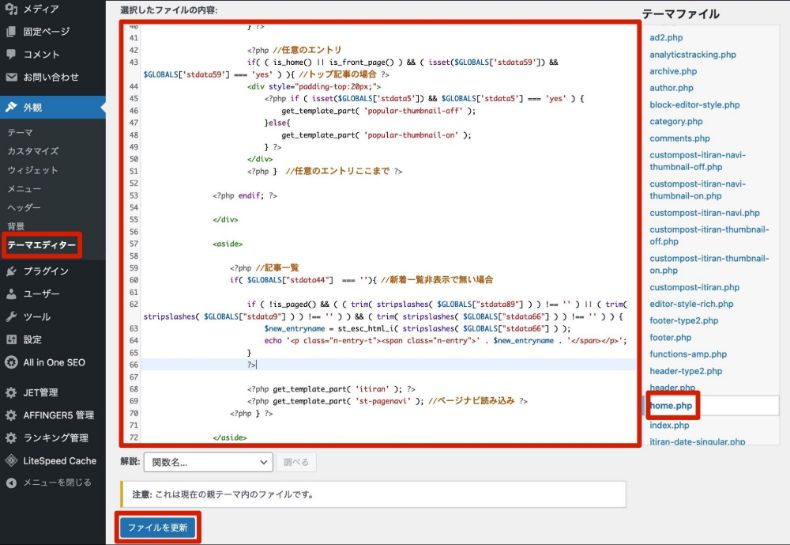Open category.php theme file
Viewport: 790px width, 545px height.
tap(676, 121)
